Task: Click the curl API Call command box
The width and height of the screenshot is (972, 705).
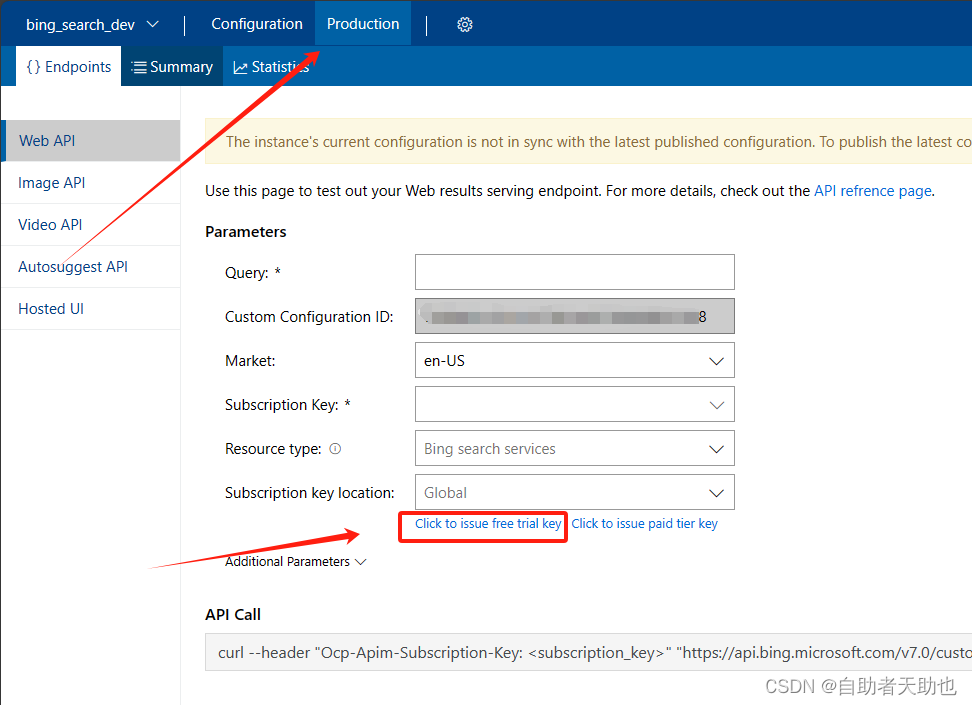Action: (588, 652)
